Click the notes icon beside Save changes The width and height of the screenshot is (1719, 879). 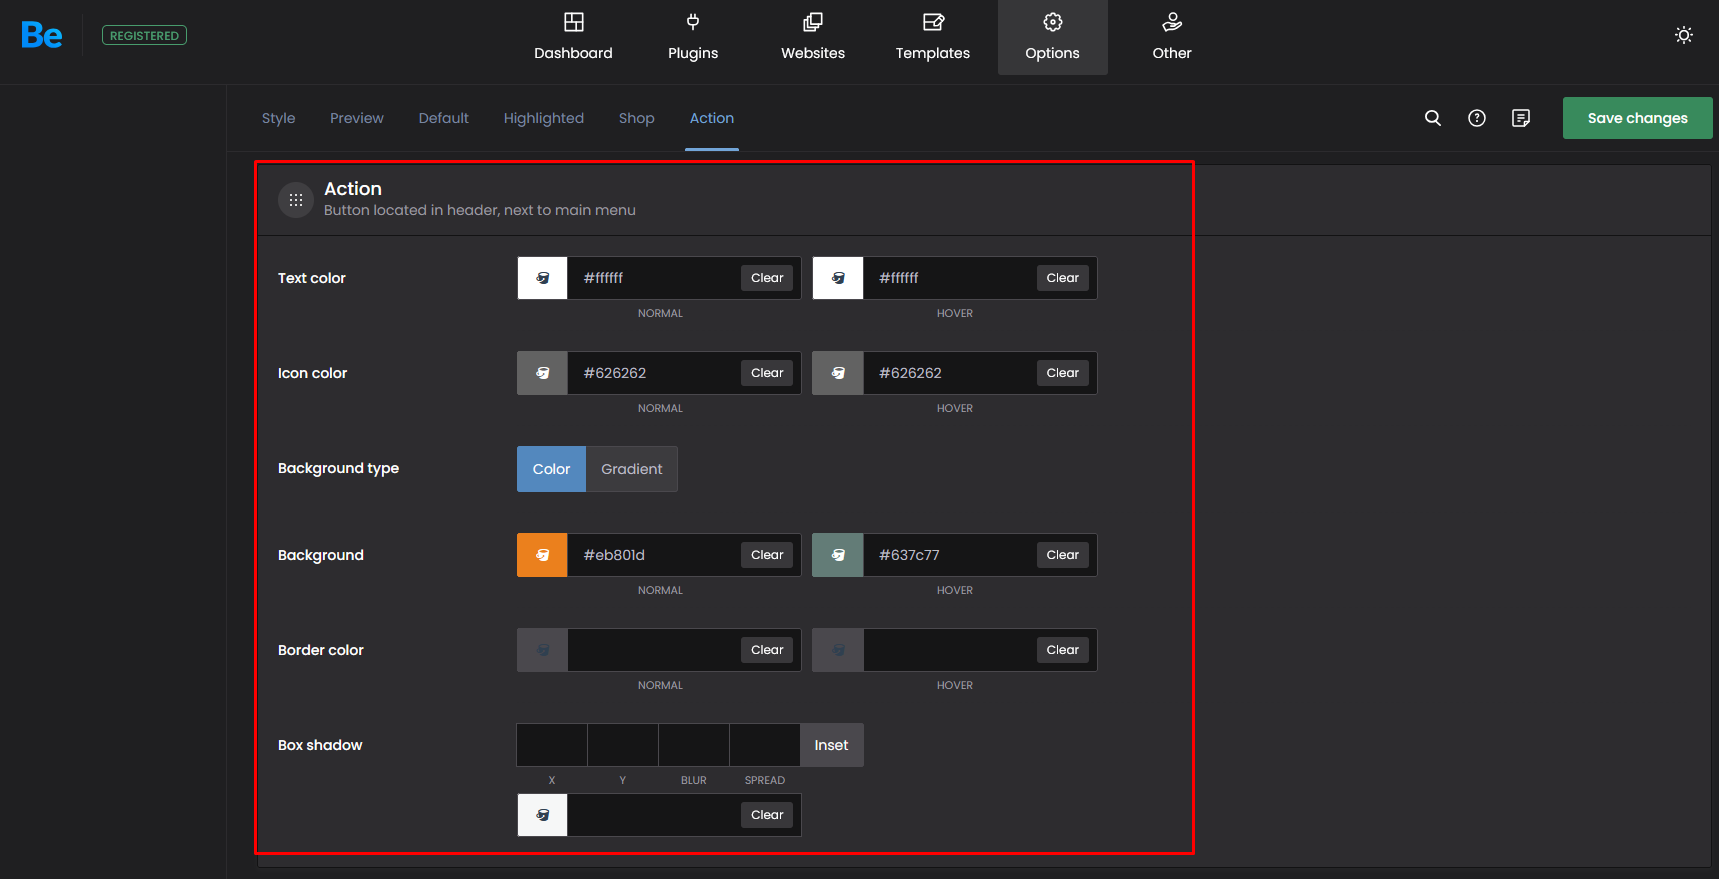tap(1521, 118)
